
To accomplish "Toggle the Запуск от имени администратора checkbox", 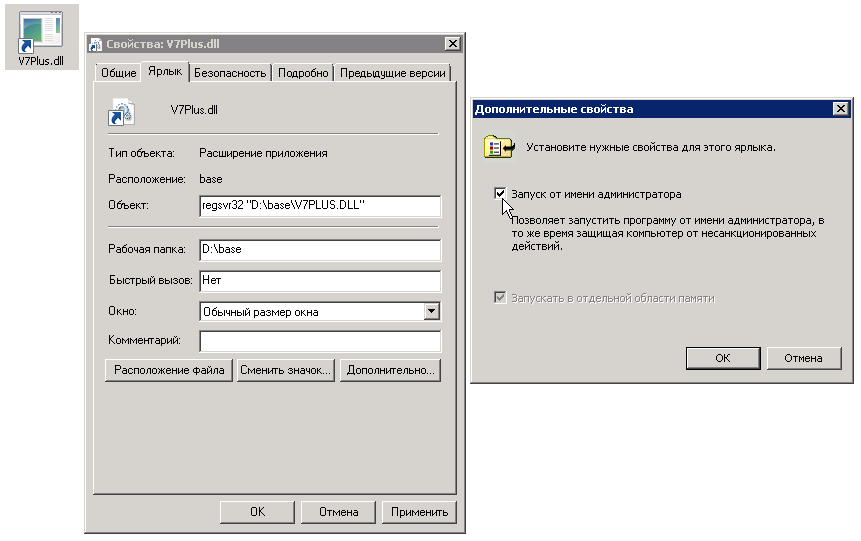I will [500, 194].
